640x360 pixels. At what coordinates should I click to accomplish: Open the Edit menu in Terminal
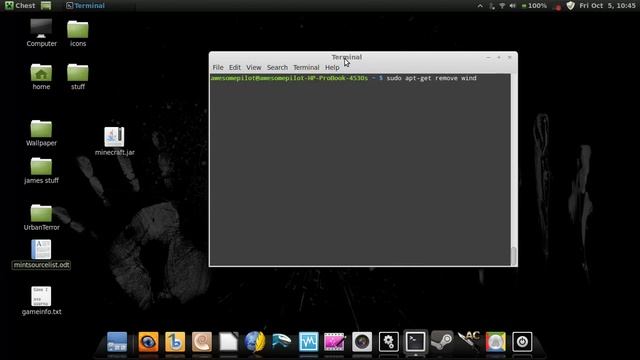pos(235,67)
